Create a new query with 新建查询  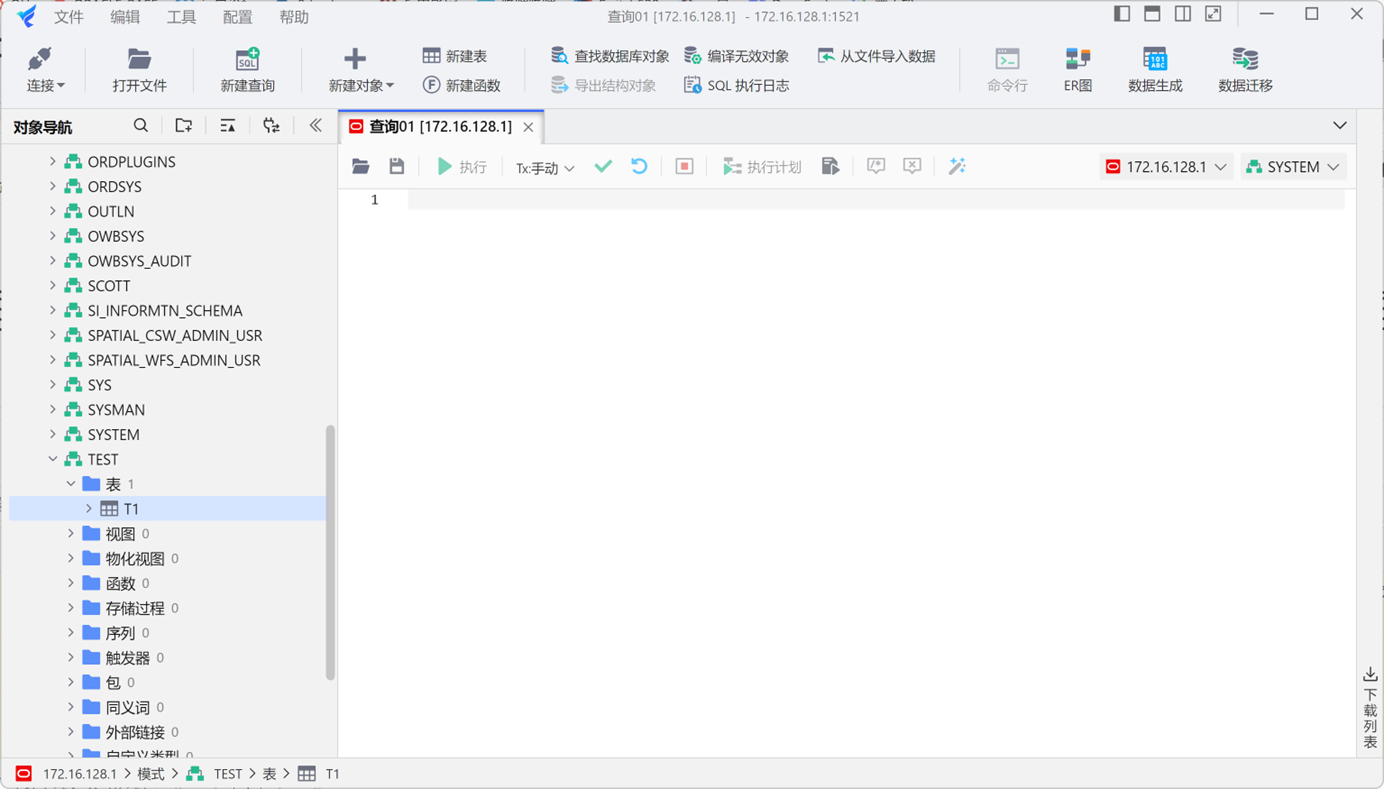pyautogui.click(x=247, y=70)
